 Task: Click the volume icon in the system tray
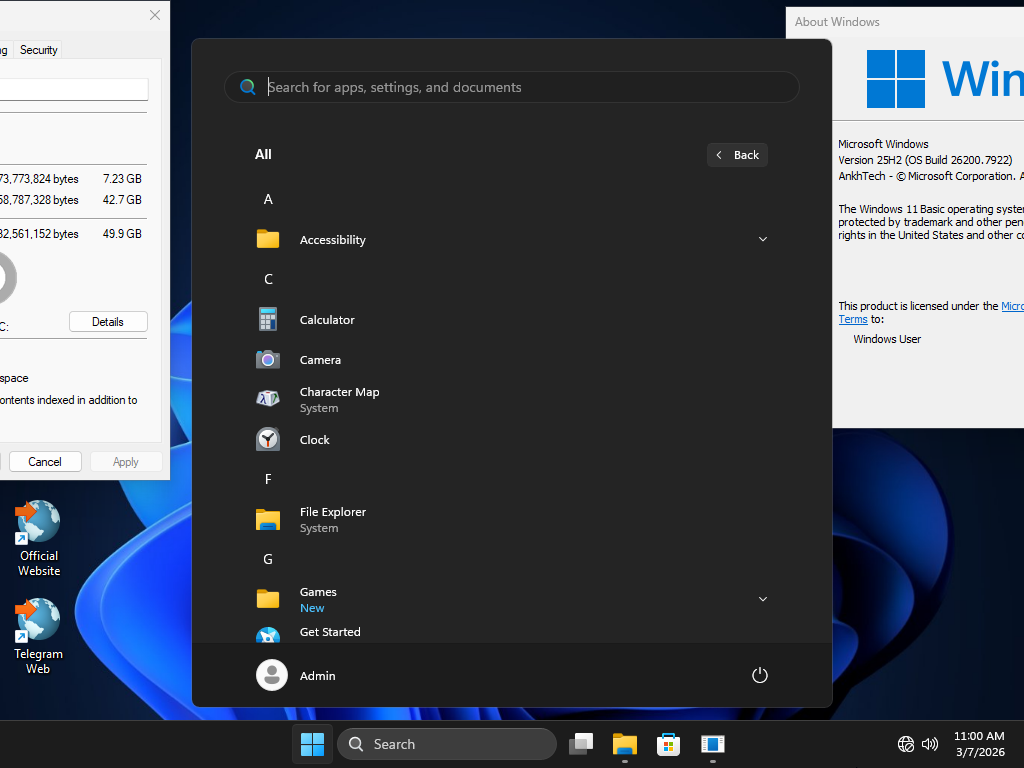click(x=930, y=744)
